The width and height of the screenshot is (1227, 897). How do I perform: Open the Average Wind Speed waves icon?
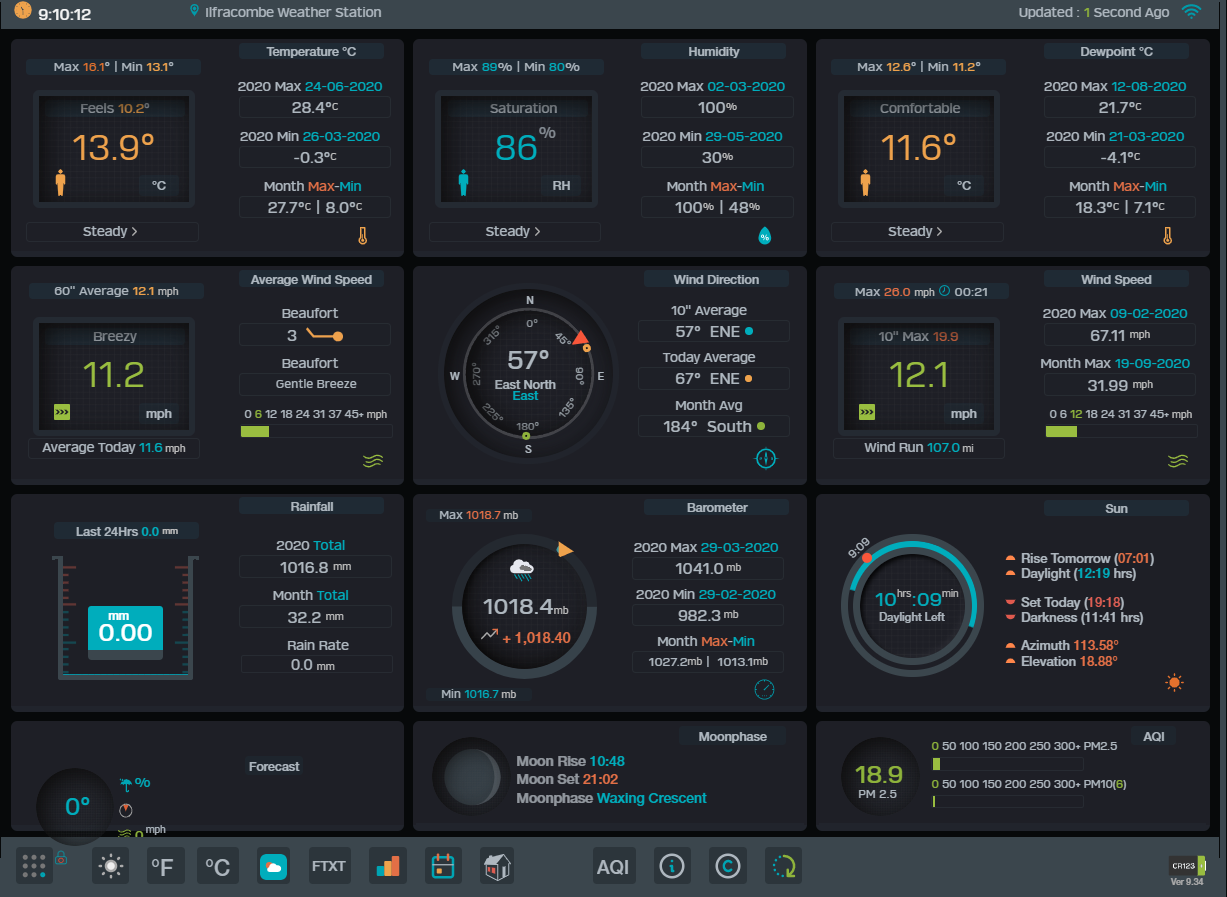pos(373,461)
